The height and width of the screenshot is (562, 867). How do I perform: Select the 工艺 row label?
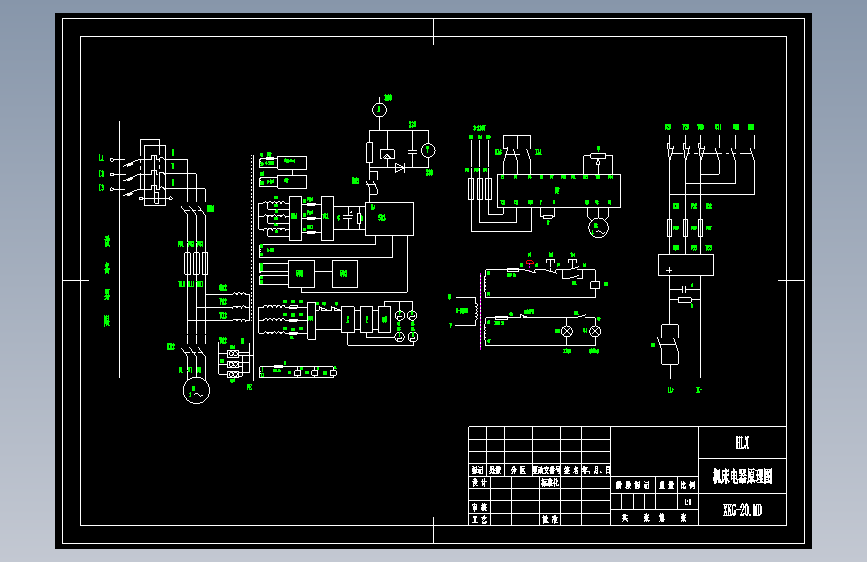[x=479, y=519]
